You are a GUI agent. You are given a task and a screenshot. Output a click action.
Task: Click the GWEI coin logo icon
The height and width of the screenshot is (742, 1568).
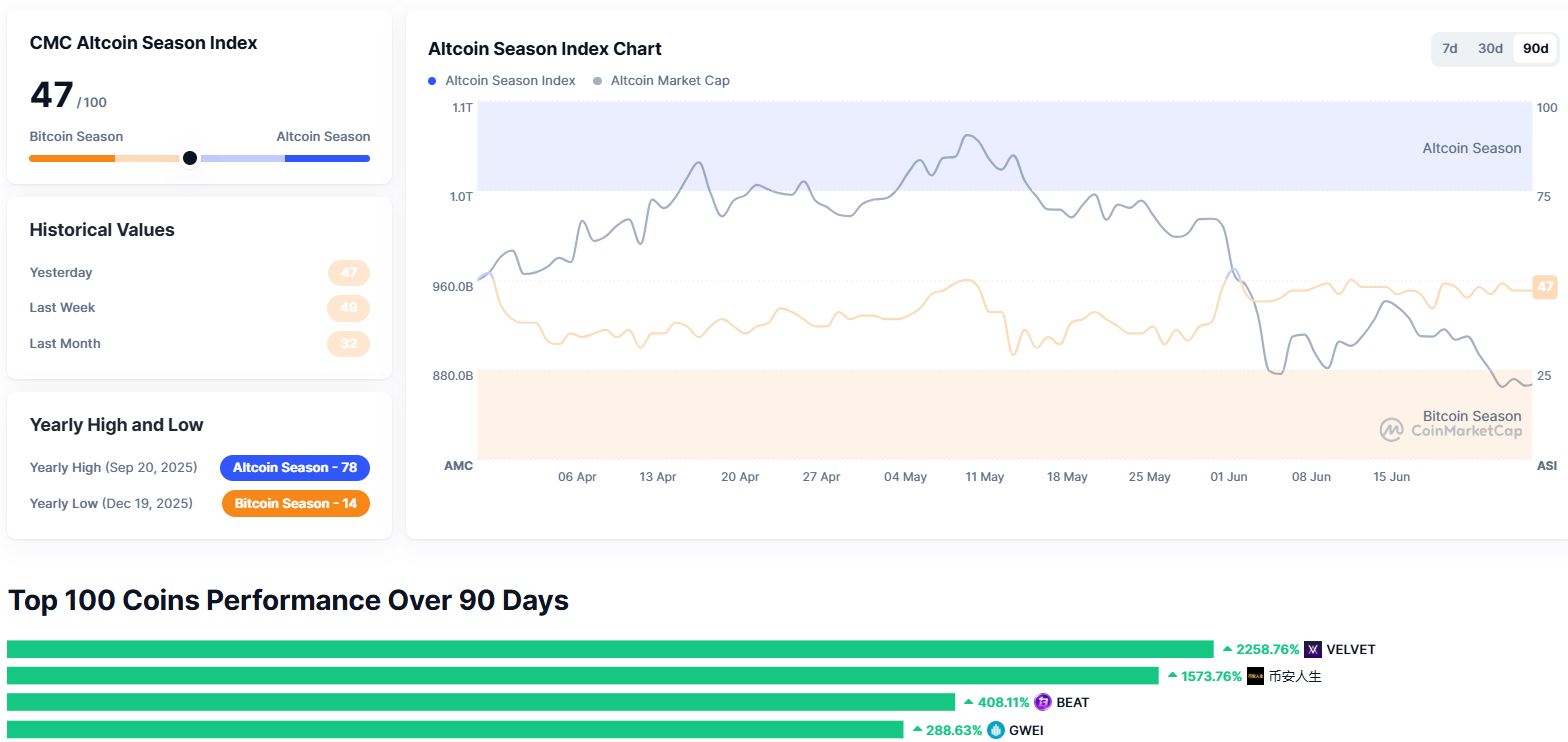(996, 730)
